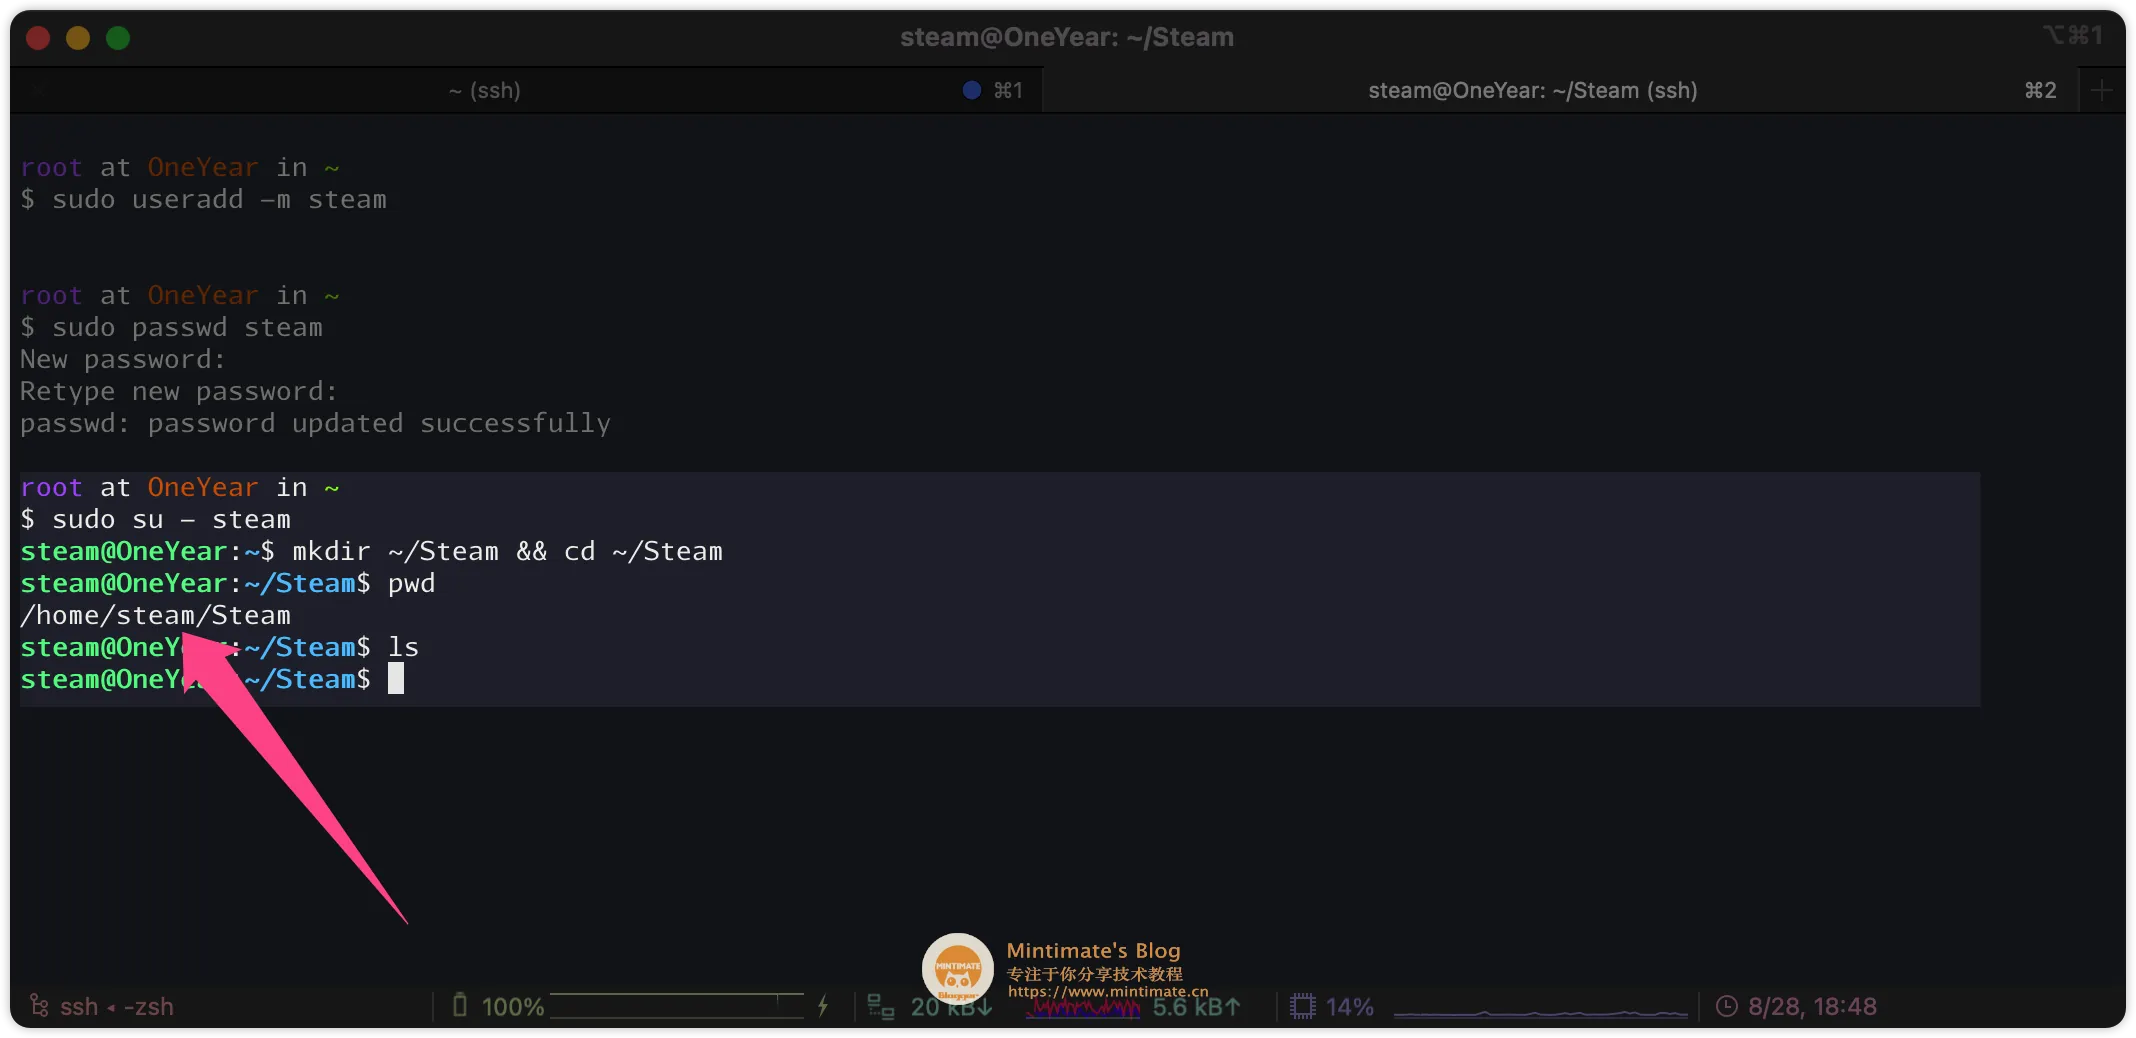Click the new tab plus button
The image size is (2136, 1038).
coord(2101,90)
